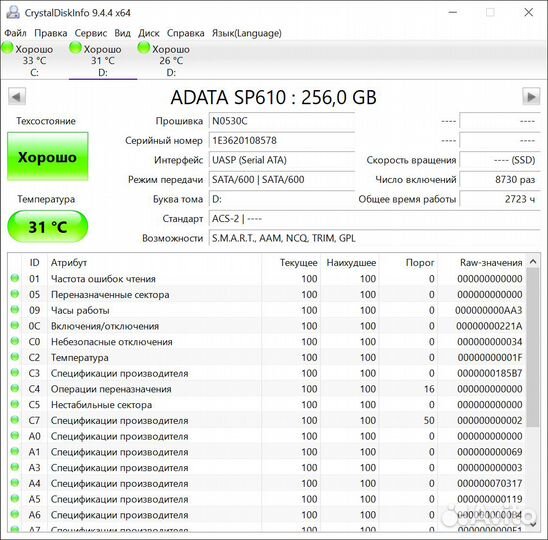Click the green status dot for attribute C3

pos(15,373)
